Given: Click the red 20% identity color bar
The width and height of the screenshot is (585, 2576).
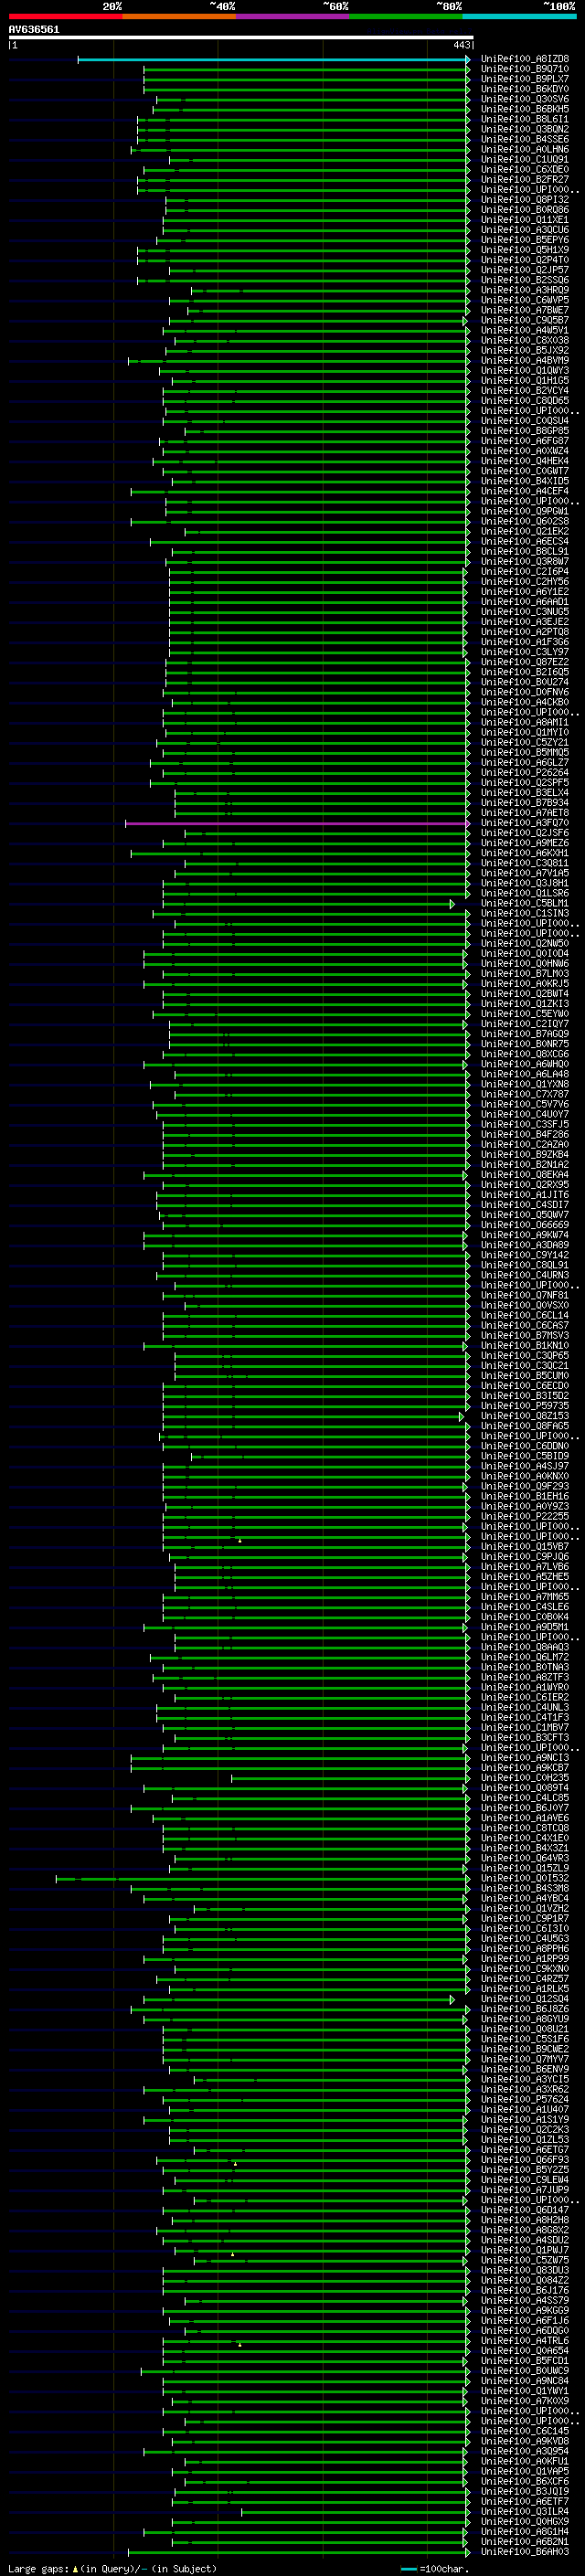Looking at the screenshot, I should tap(65, 17).
